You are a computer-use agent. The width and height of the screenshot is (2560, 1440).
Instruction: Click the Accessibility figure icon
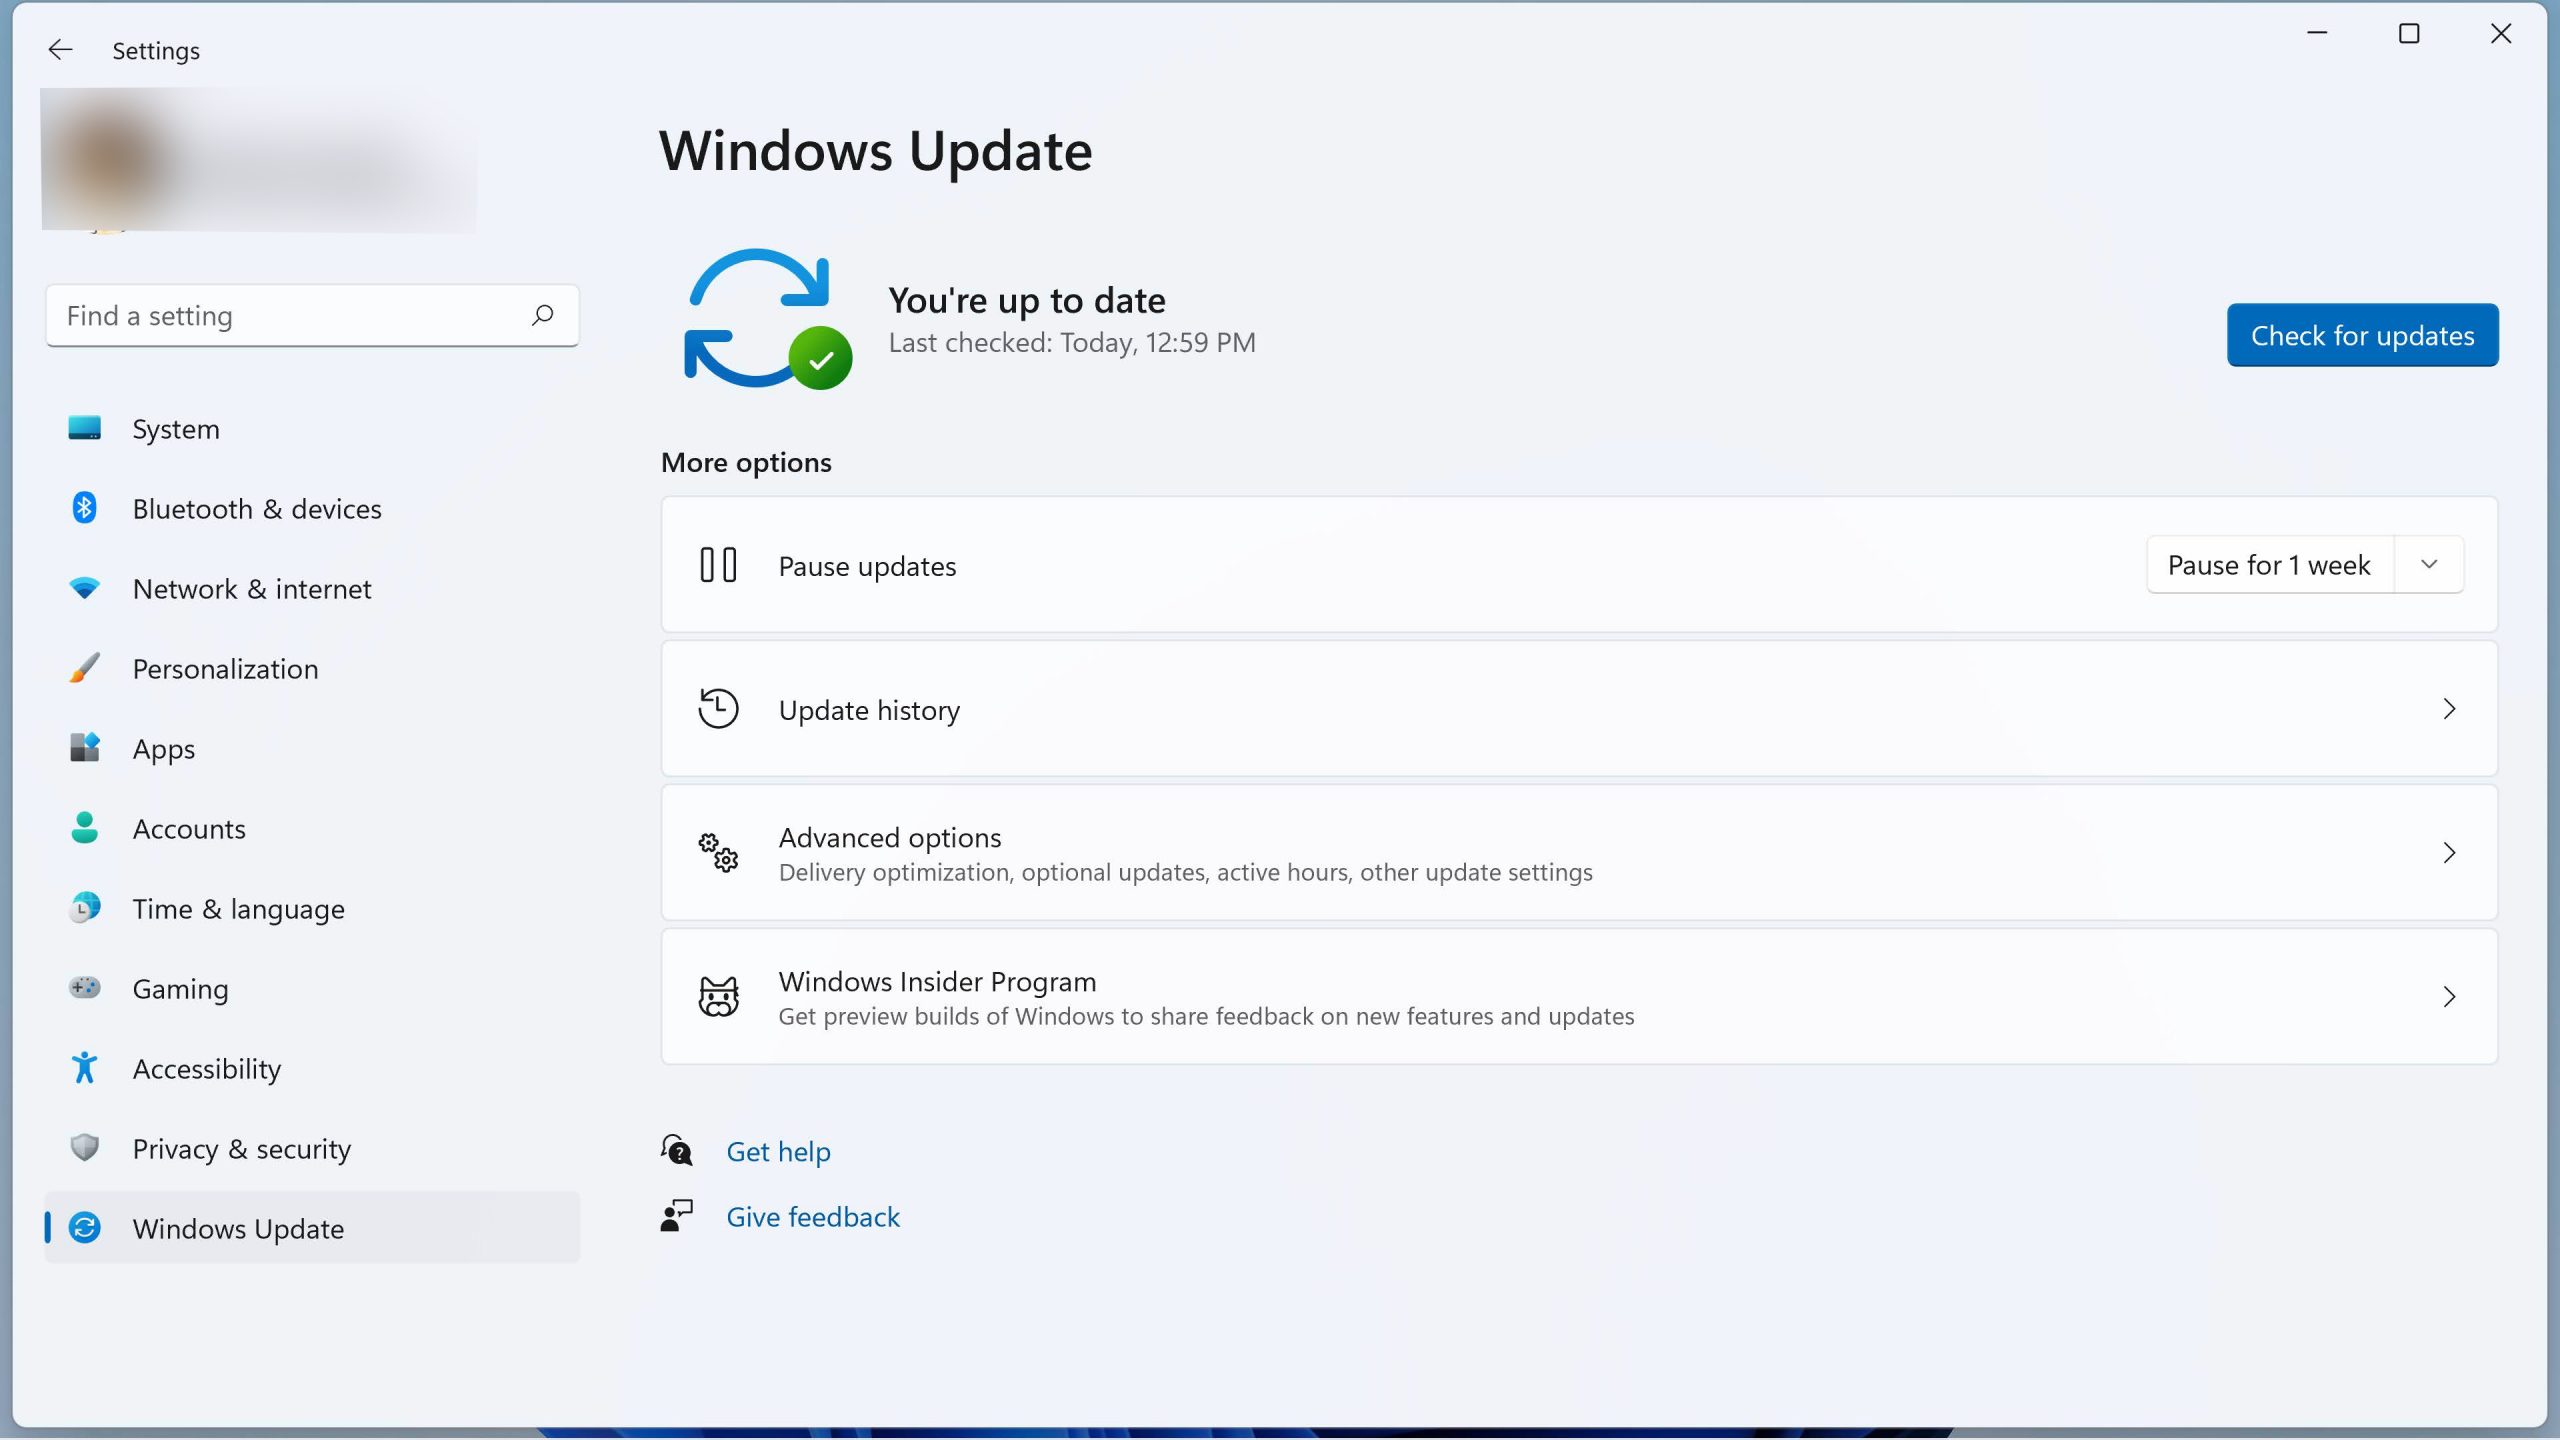[x=84, y=1068]
